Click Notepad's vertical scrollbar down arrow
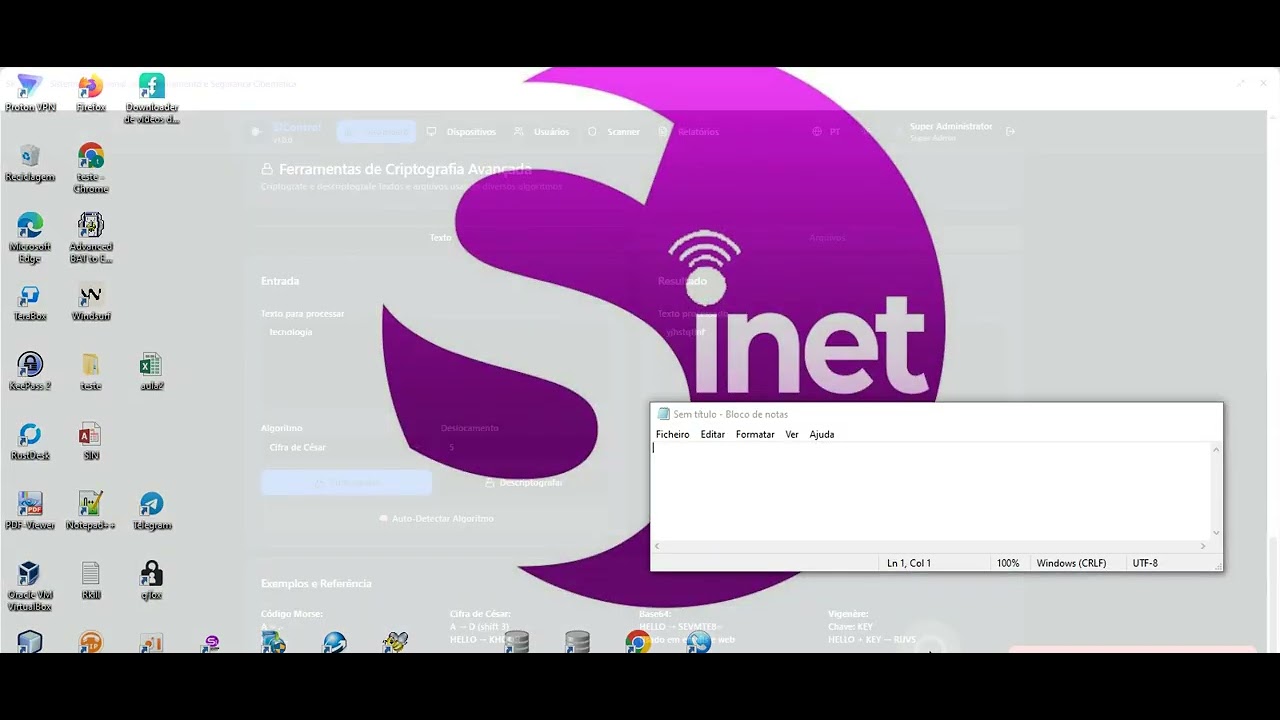1280x720 pixels. [x=1216, y=533]
